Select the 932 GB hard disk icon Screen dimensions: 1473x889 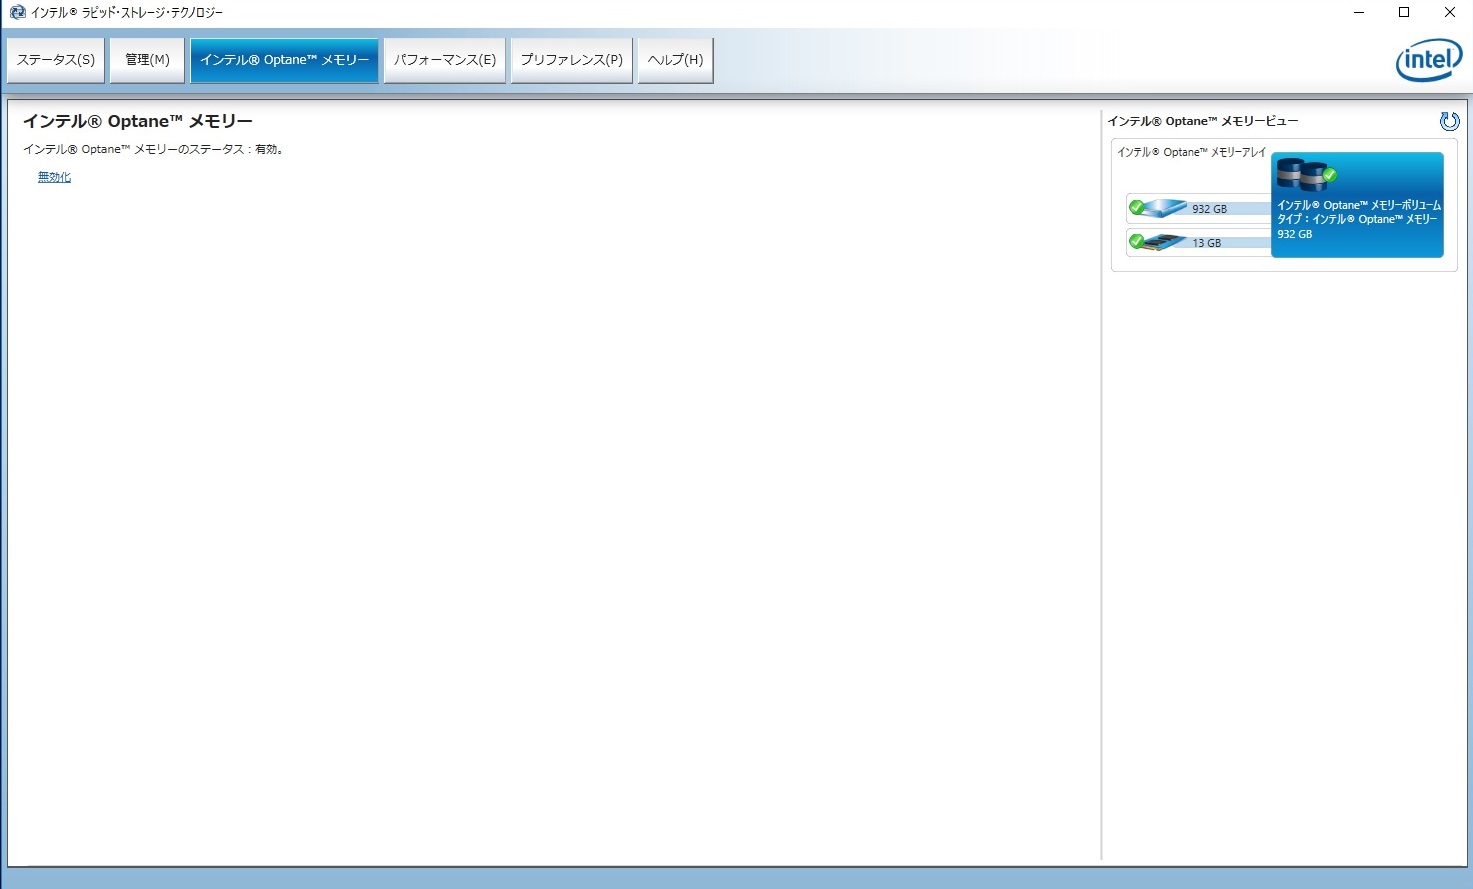click(x=1166, y=208)
